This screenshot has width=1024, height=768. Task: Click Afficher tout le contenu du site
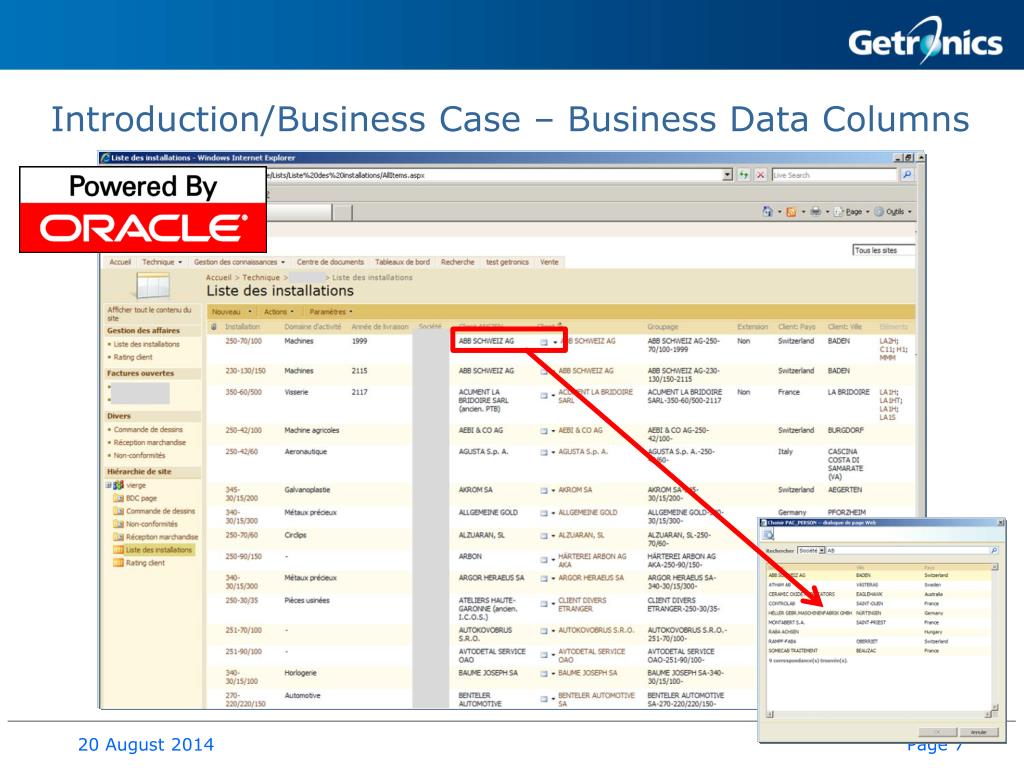pos(150,313)
